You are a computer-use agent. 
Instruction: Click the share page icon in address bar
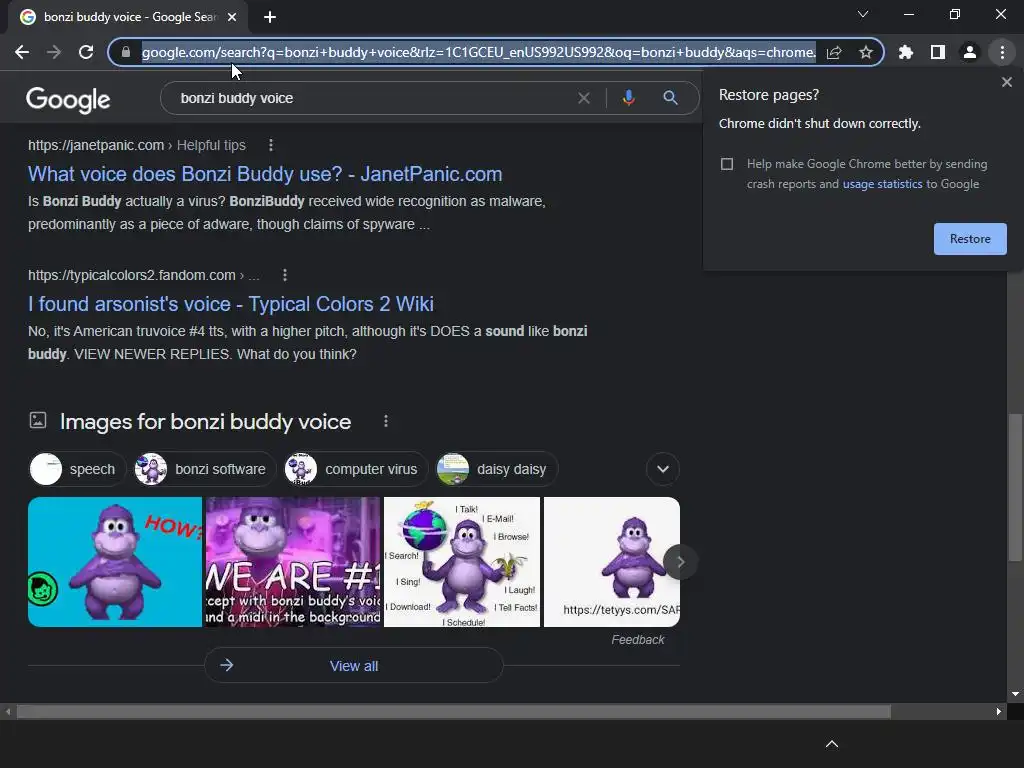pos(834,52)
